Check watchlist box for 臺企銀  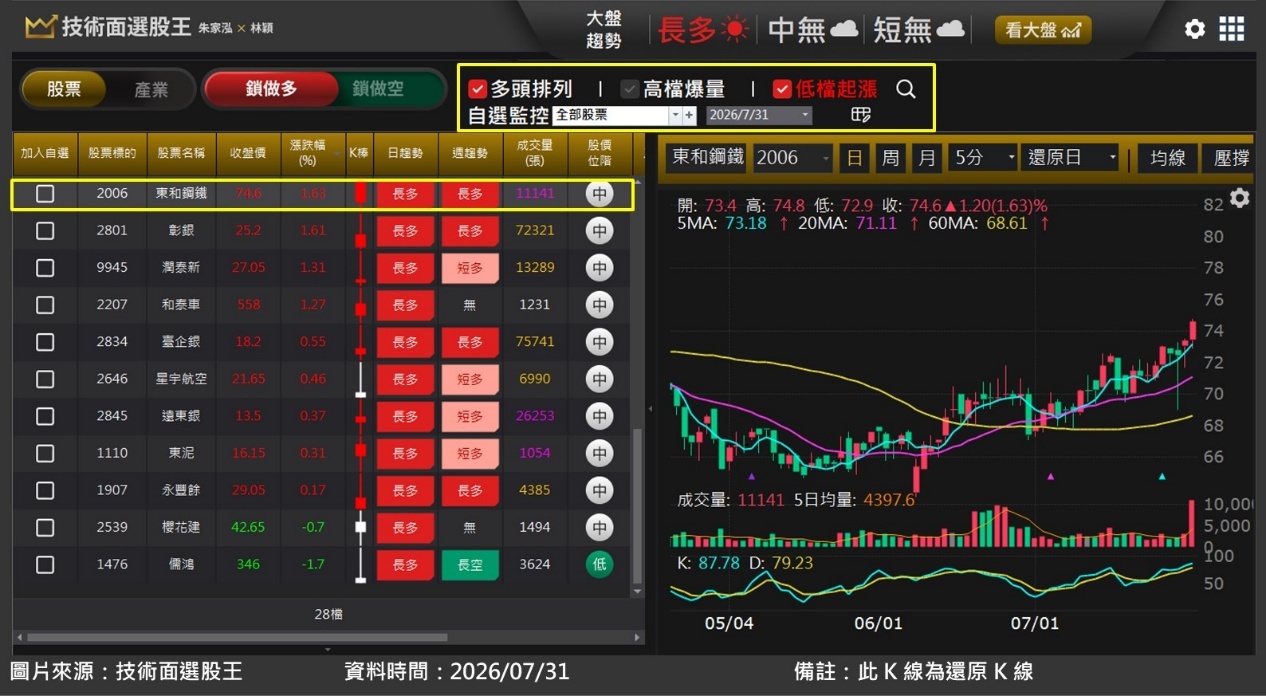(x=45, y=342)
